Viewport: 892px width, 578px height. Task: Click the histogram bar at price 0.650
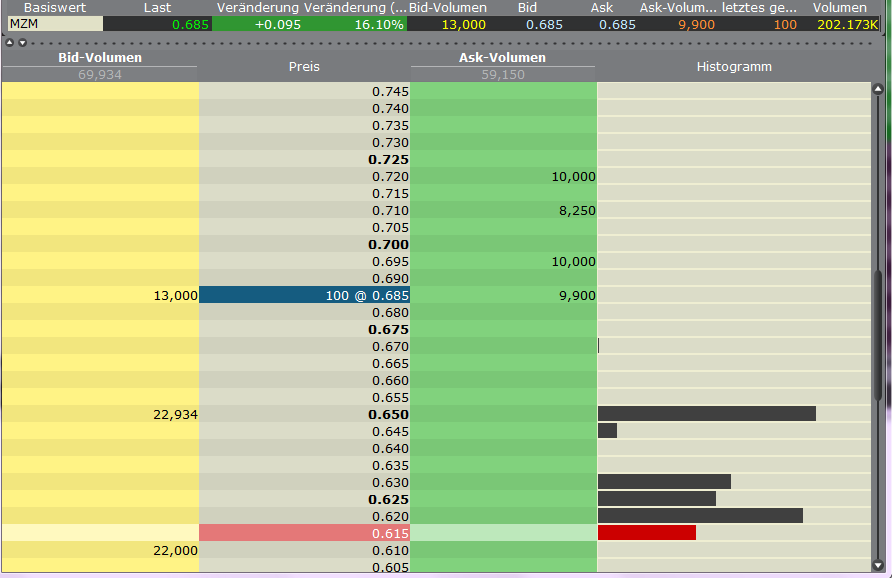[x=706, y=414]
